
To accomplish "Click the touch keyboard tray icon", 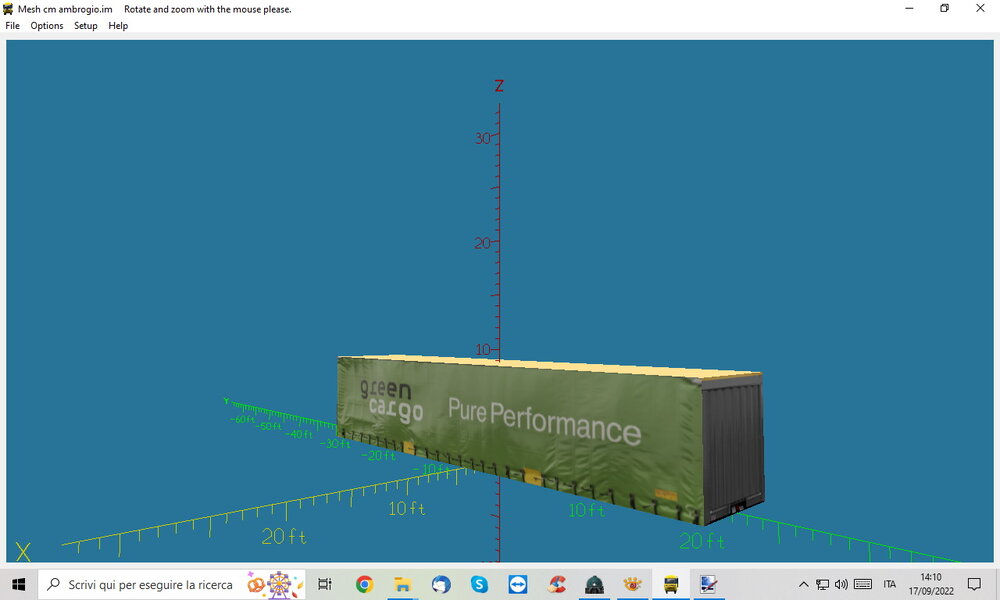I will (x=863, y=584).
